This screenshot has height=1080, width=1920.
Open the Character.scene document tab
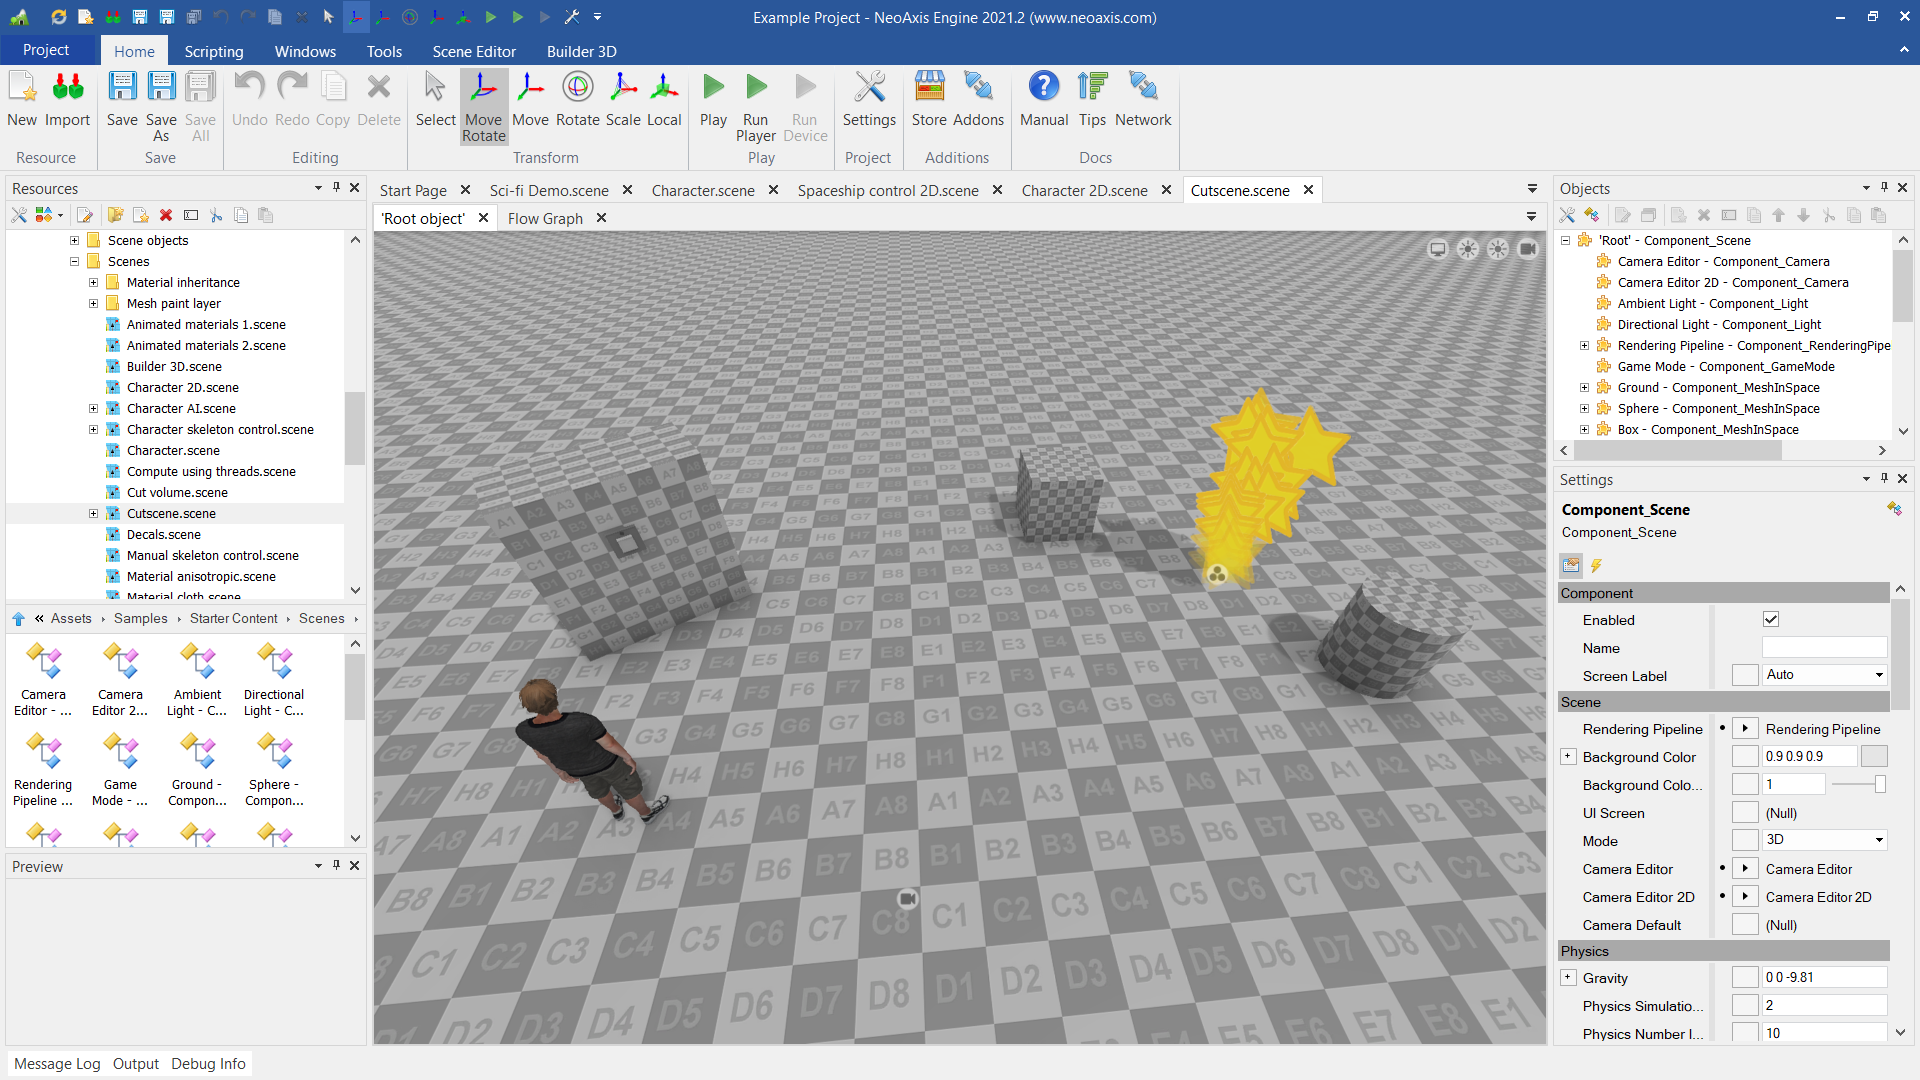click(x=703, y=190)
